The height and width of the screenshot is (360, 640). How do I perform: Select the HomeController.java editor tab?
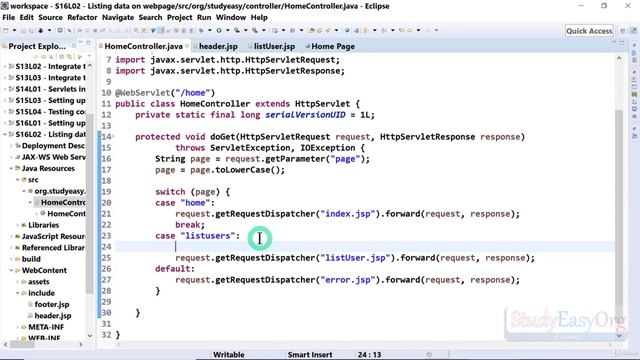[143, 46]
